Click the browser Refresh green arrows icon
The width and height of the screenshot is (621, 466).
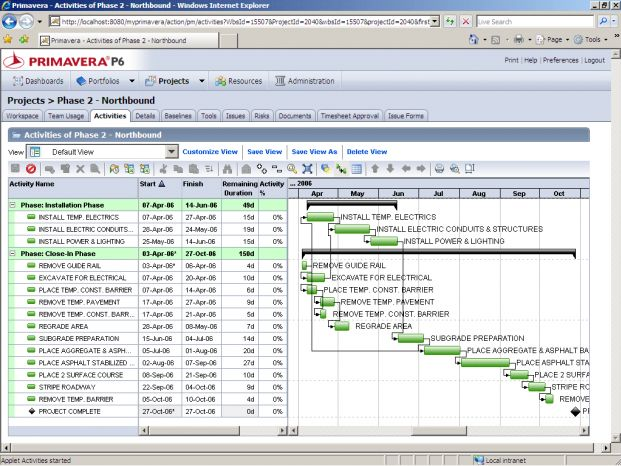tap(450, 21)
